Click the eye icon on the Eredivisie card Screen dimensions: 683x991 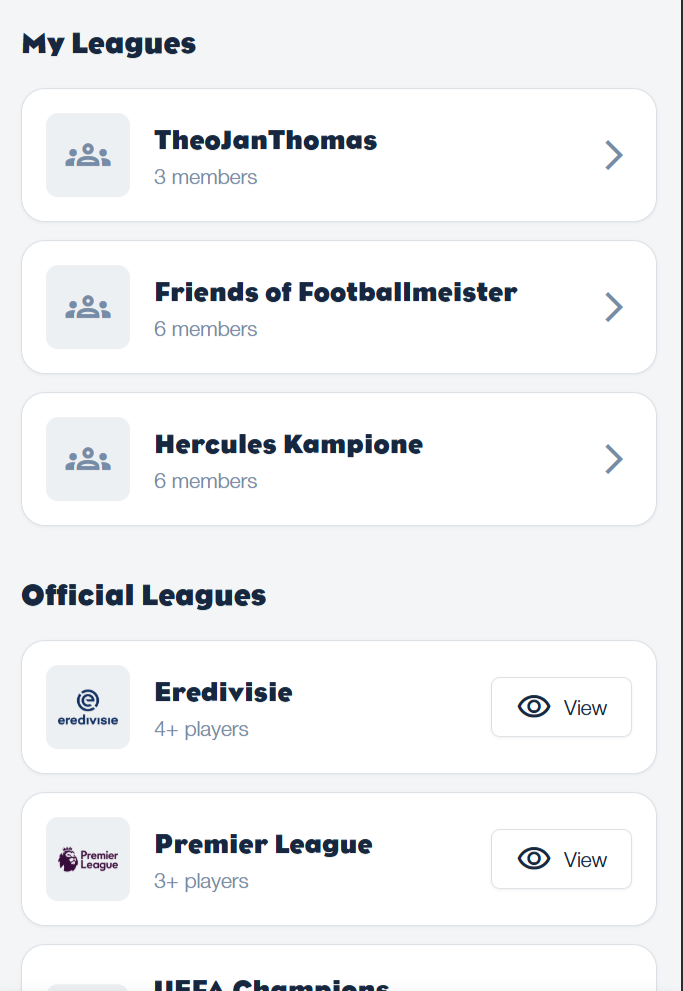click(x=534, y=707)
